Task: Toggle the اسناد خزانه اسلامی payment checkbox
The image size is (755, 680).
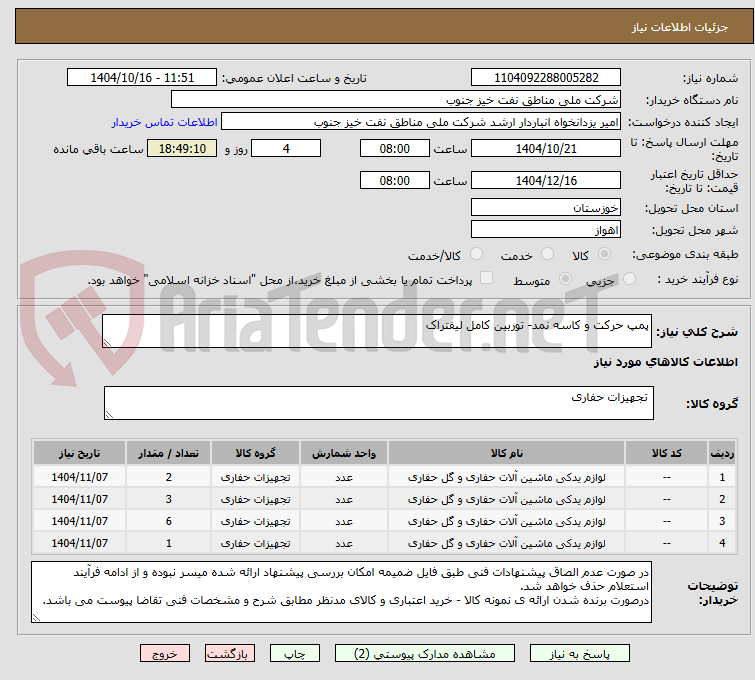Action: point(487,277)
